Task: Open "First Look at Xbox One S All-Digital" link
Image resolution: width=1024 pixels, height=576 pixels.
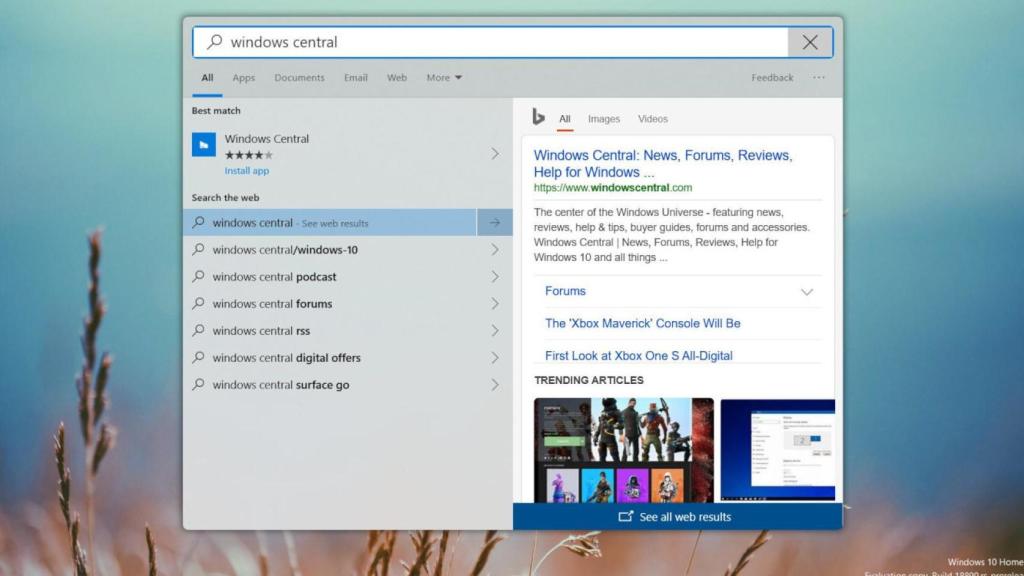Action: 638,355
